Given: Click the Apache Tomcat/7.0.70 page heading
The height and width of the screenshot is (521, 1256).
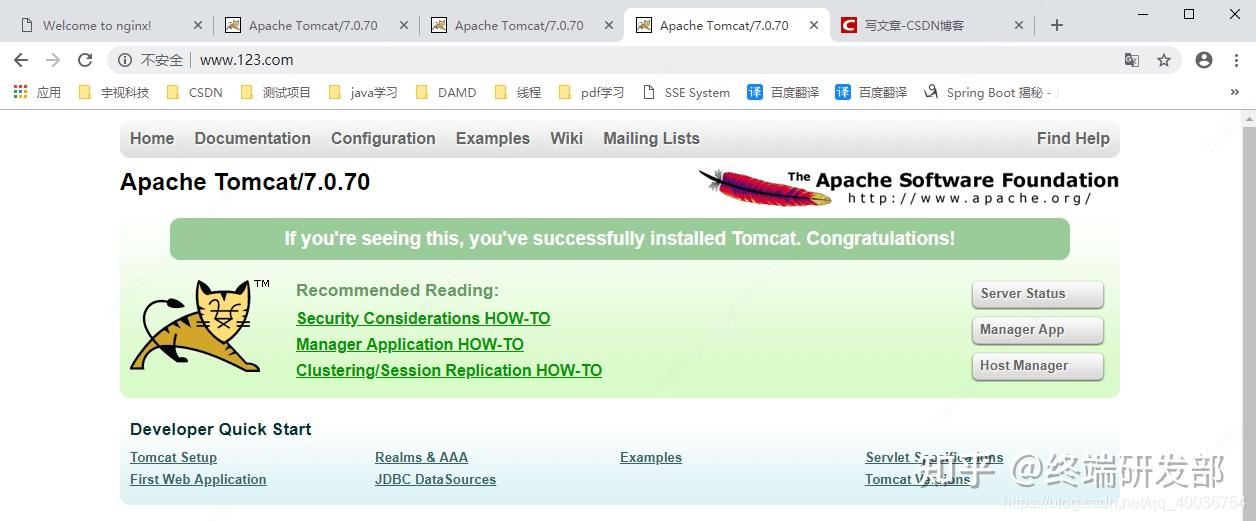Looking at the screenshot, I should 245,182.
